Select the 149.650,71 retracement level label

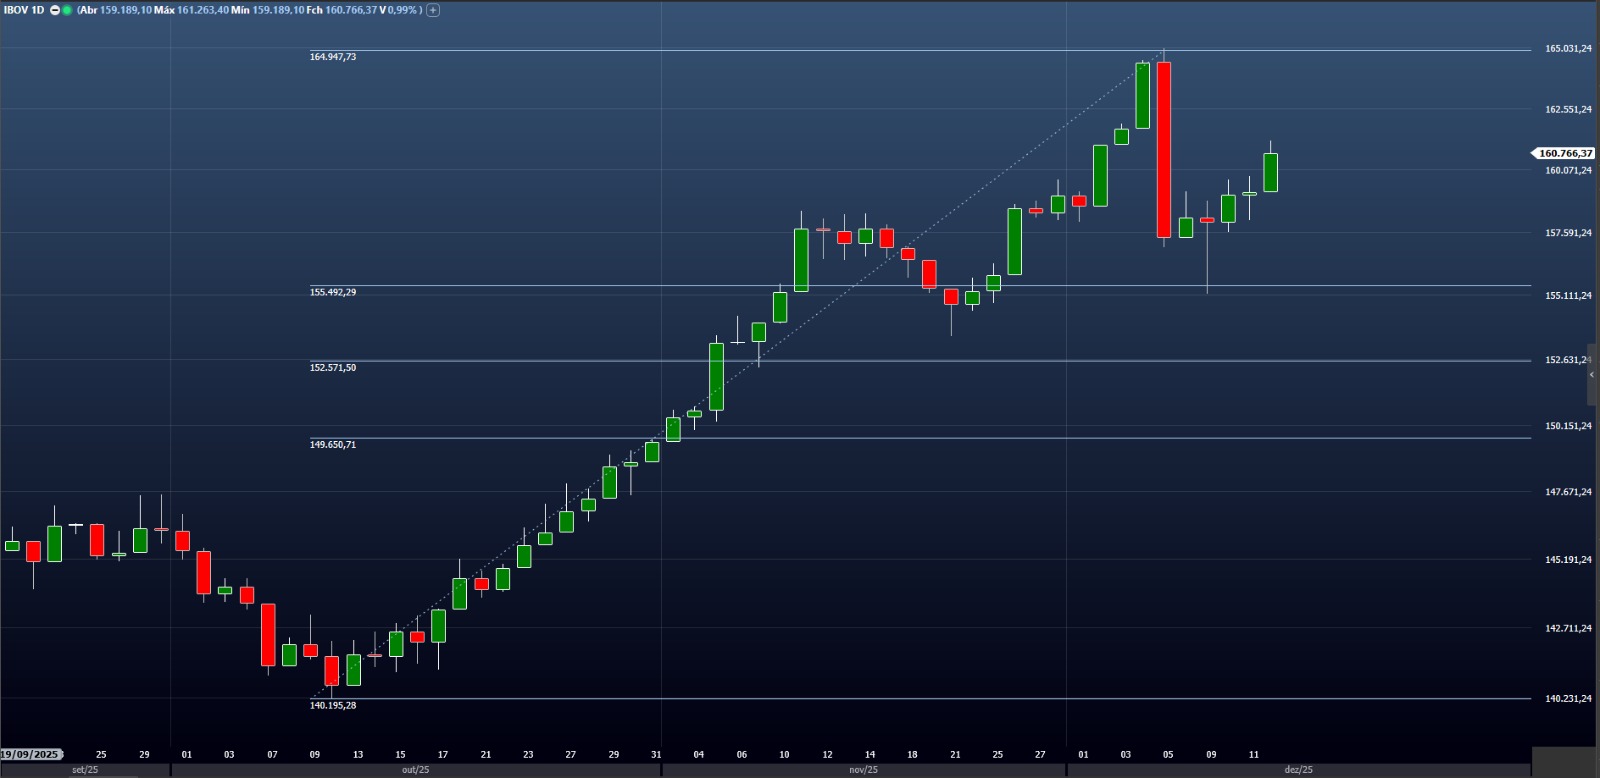coord(333,445)
